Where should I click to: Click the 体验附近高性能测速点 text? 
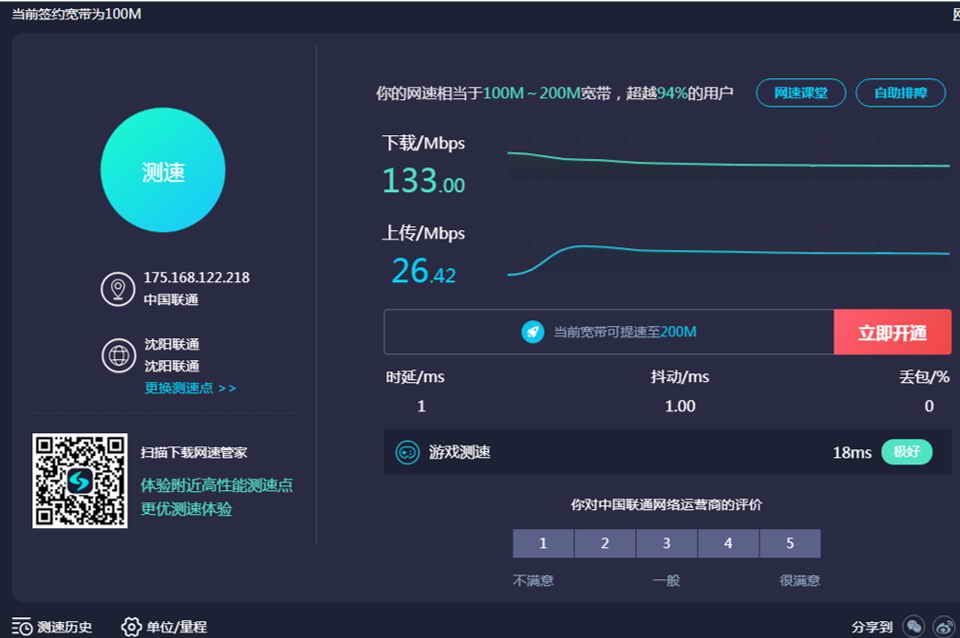pyautogui.click(x=217, y=486)
